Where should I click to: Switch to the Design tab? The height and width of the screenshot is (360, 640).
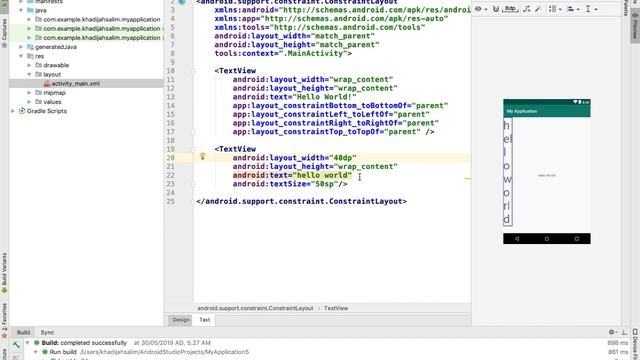[181, 320]
